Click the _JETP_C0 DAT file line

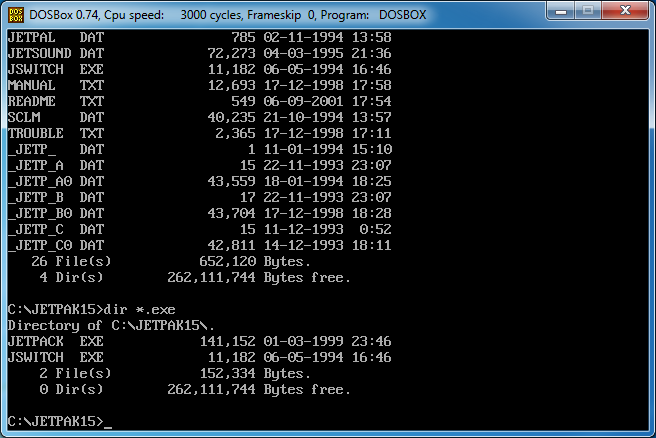click(x=178, y=245)
